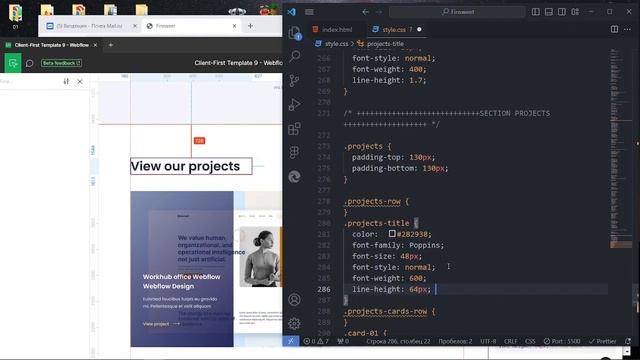
Task: Click the Workhub office Webflow card
Action: click(182, 269)
